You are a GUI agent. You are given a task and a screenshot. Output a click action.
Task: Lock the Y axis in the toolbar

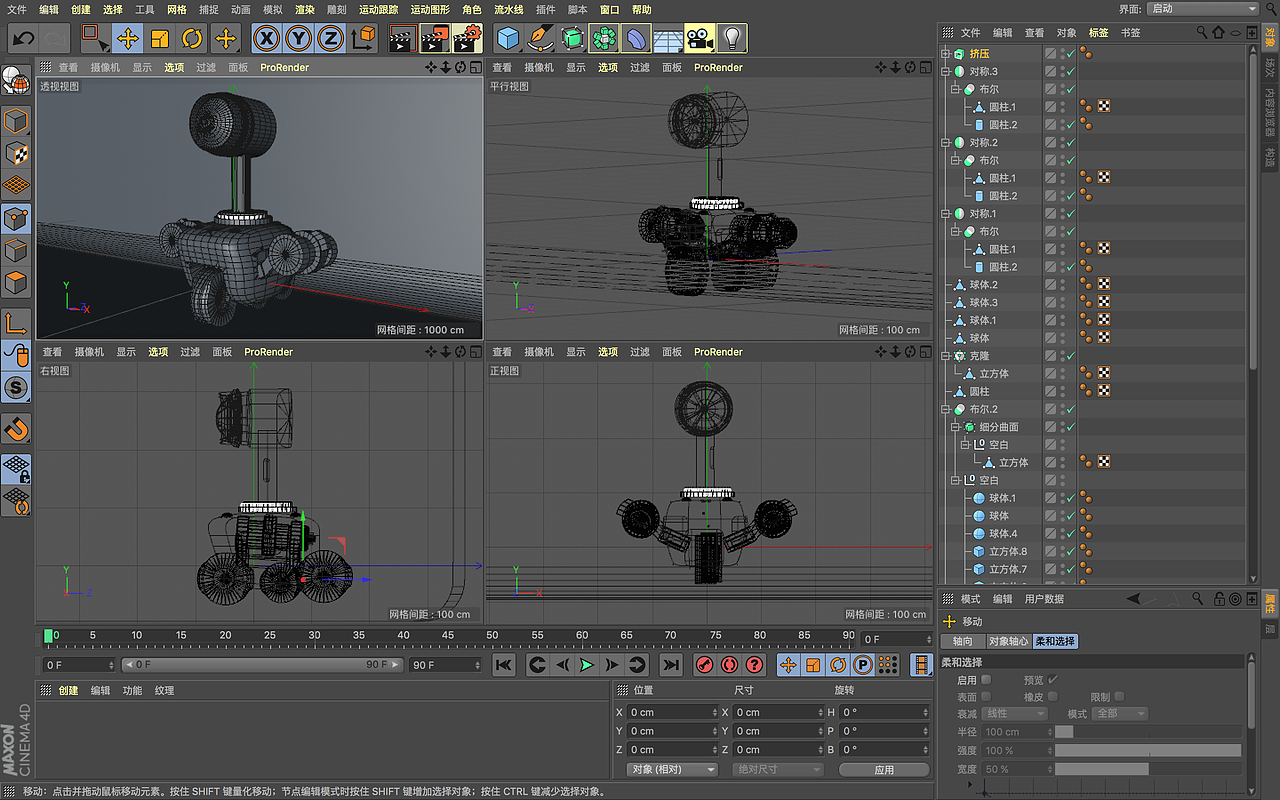coord(297,37)
